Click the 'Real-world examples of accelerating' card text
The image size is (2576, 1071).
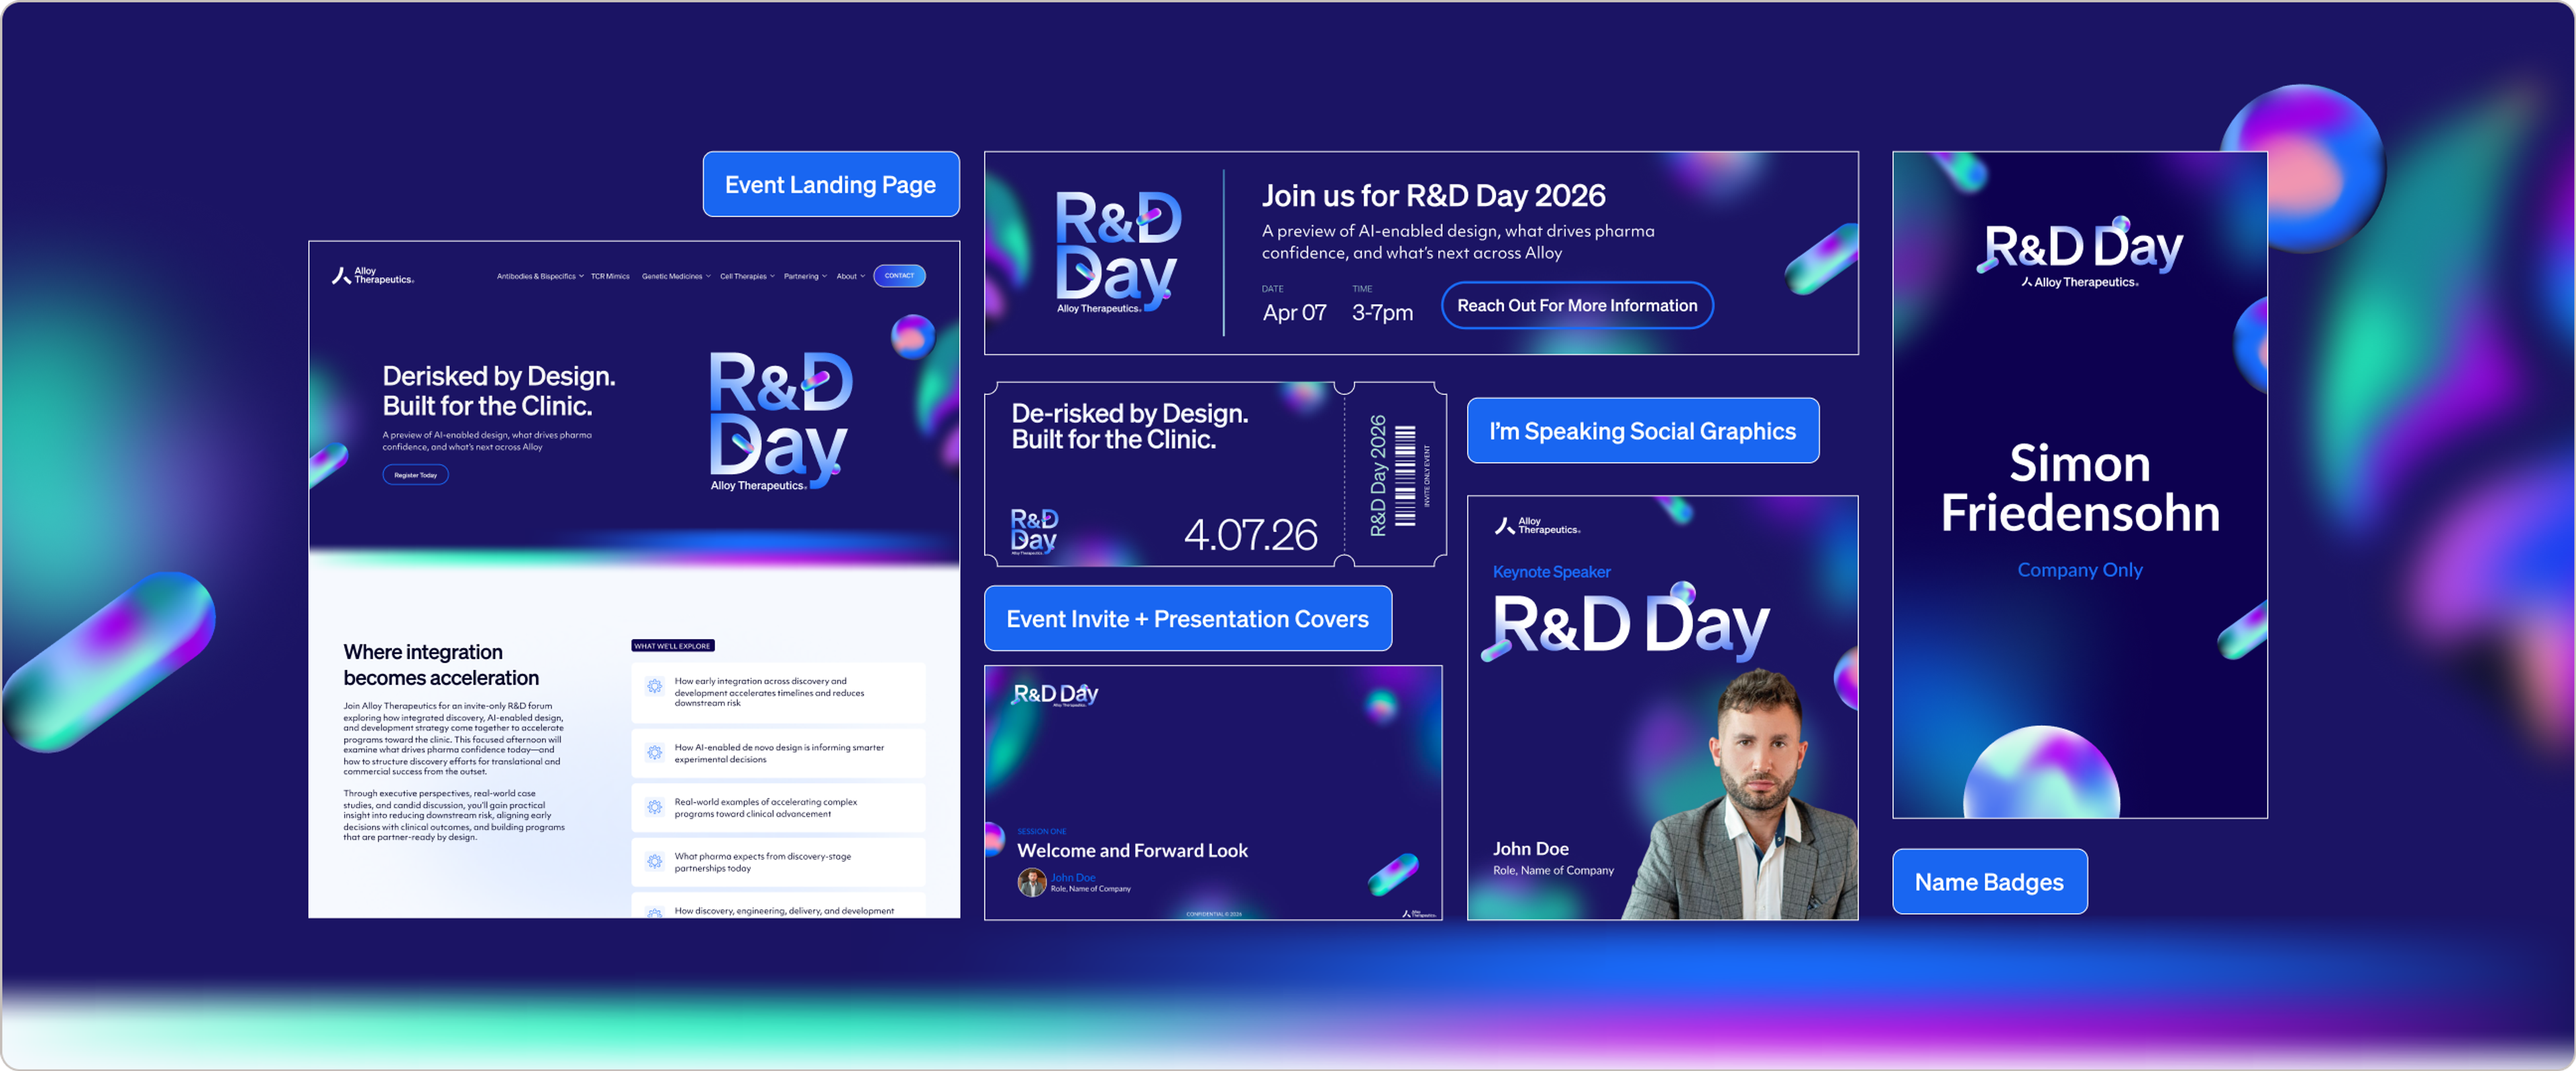click(x=765, y=808)
